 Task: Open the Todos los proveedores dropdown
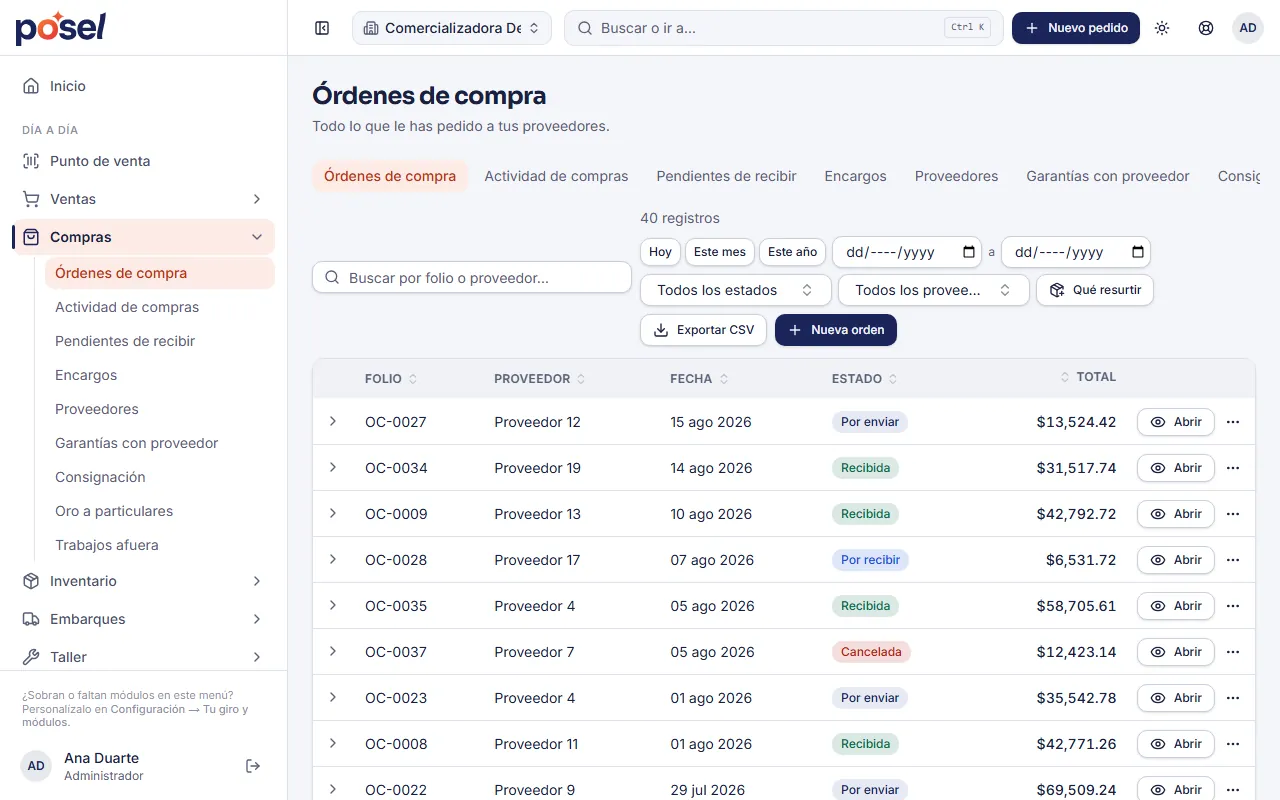coord(934,290)
